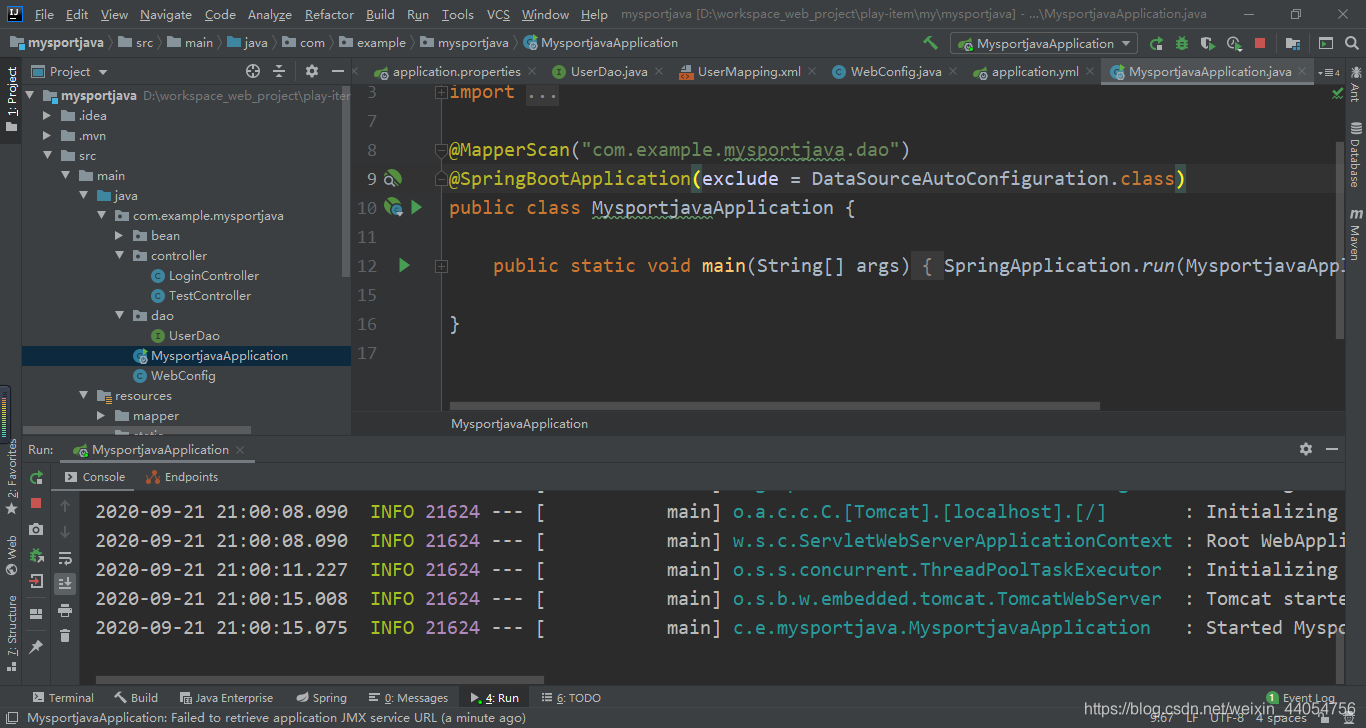Toggle the Maven tool window button

click(x=1355, y=235)
